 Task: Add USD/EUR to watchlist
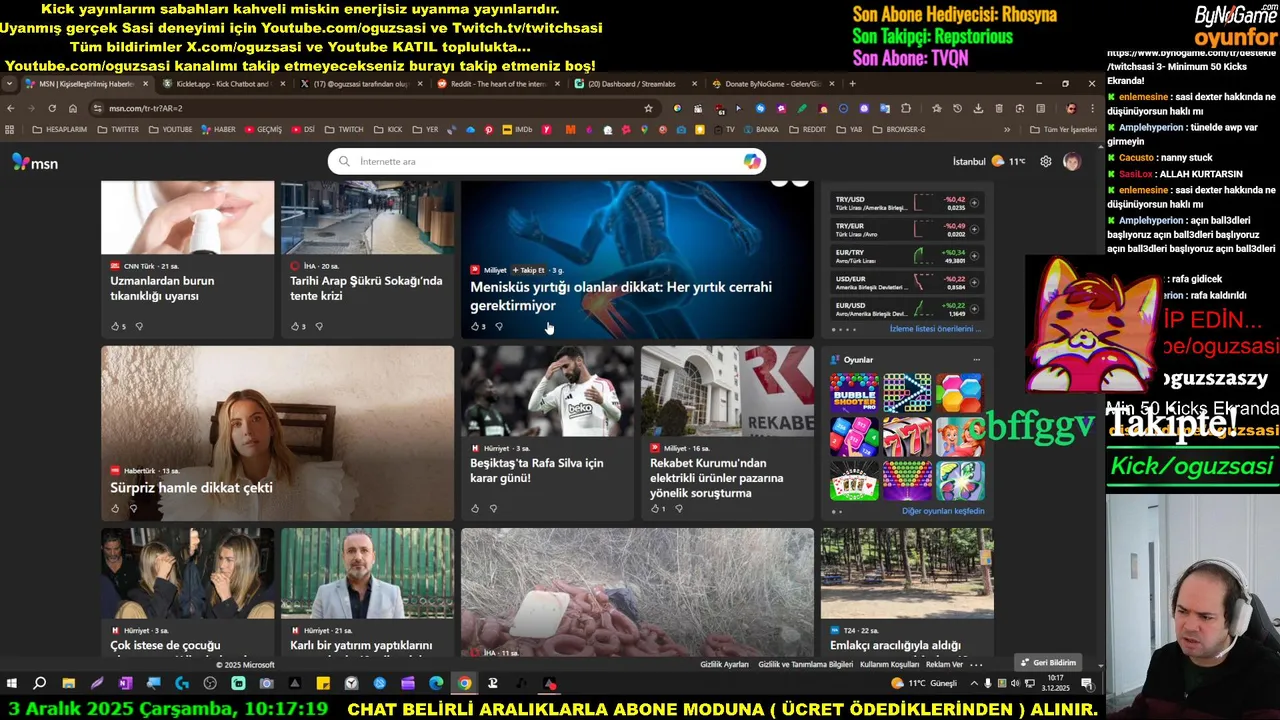tap(974, 283)
